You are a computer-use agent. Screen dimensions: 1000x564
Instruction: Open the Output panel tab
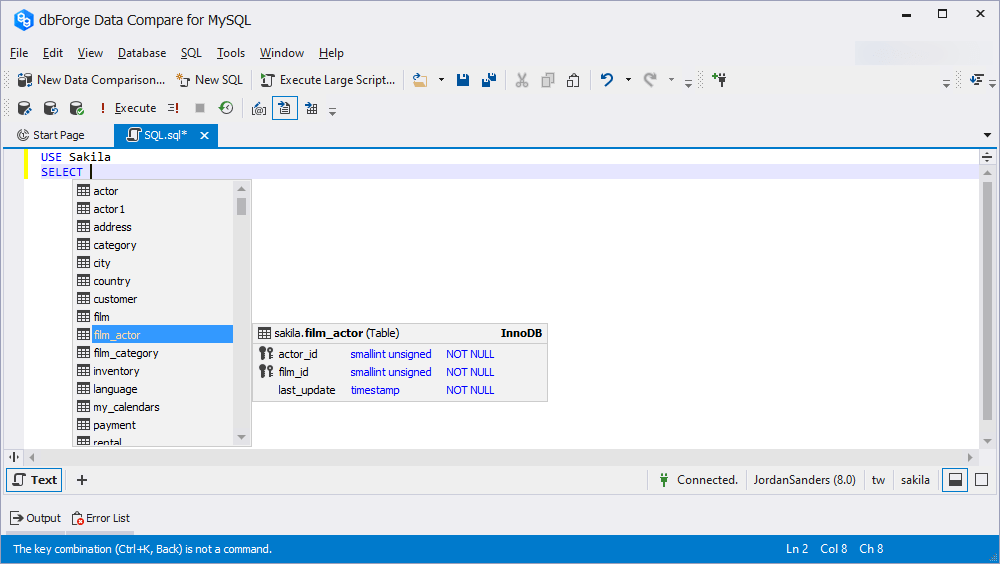point(36,518)
